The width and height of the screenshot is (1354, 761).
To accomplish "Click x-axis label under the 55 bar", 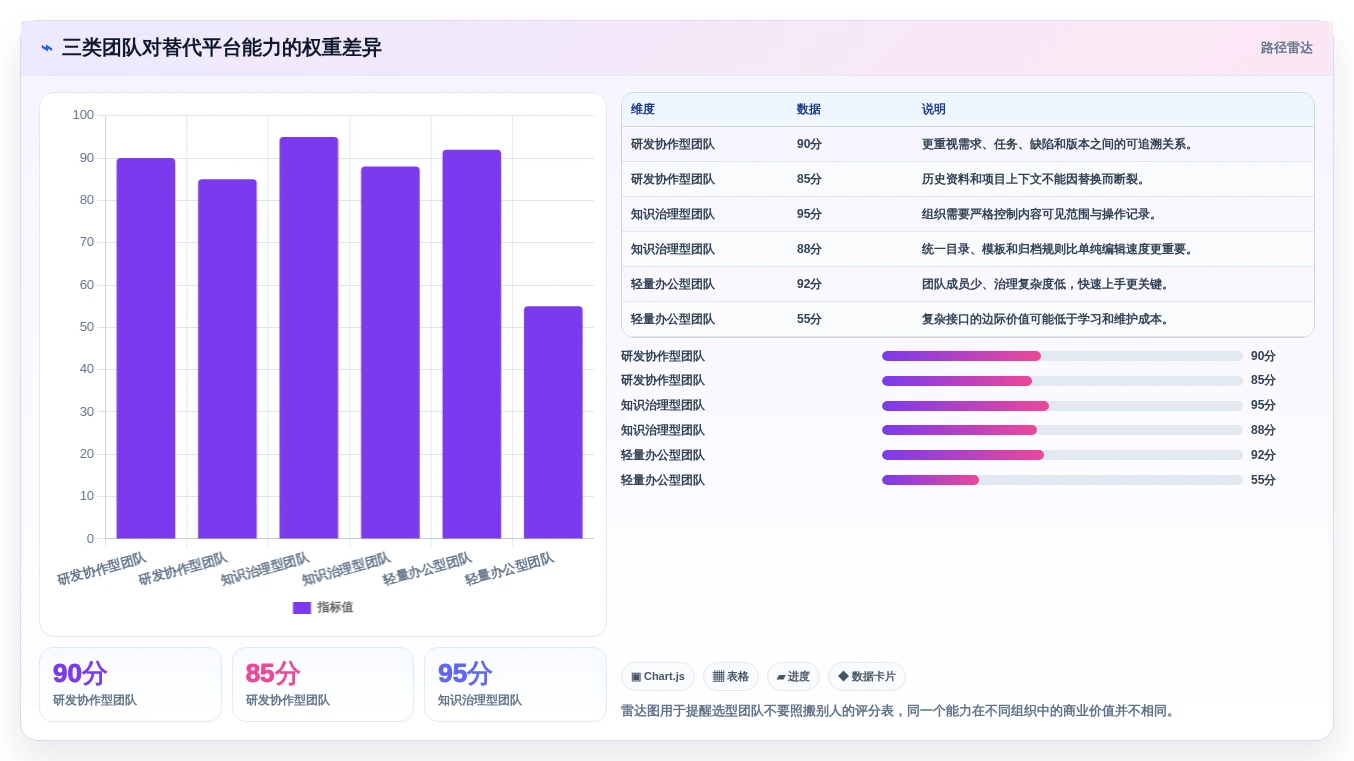I will click(x=510, y=568).
